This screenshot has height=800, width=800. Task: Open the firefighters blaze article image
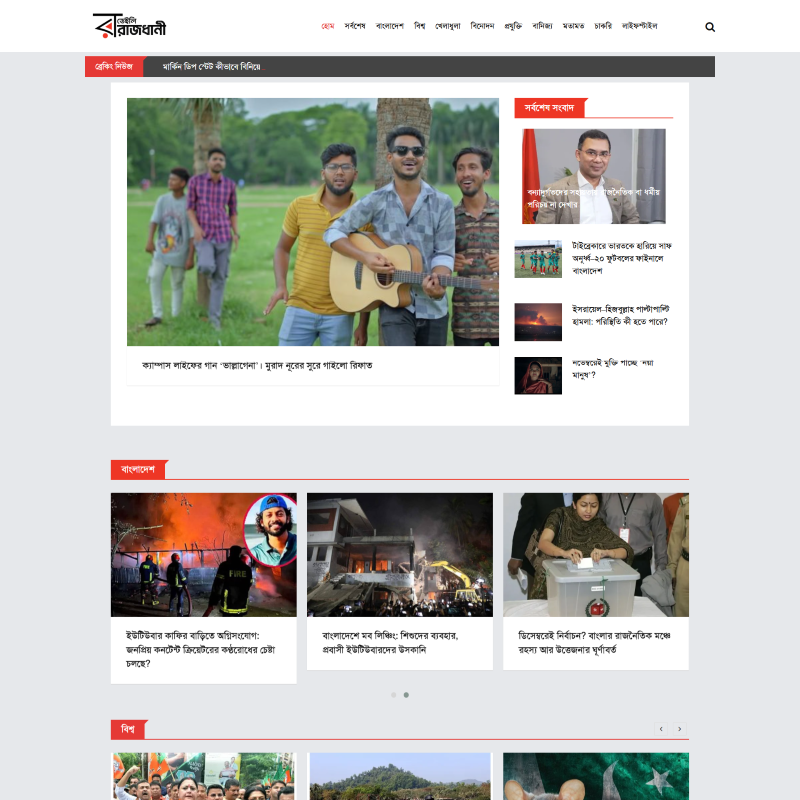[203, 554]
